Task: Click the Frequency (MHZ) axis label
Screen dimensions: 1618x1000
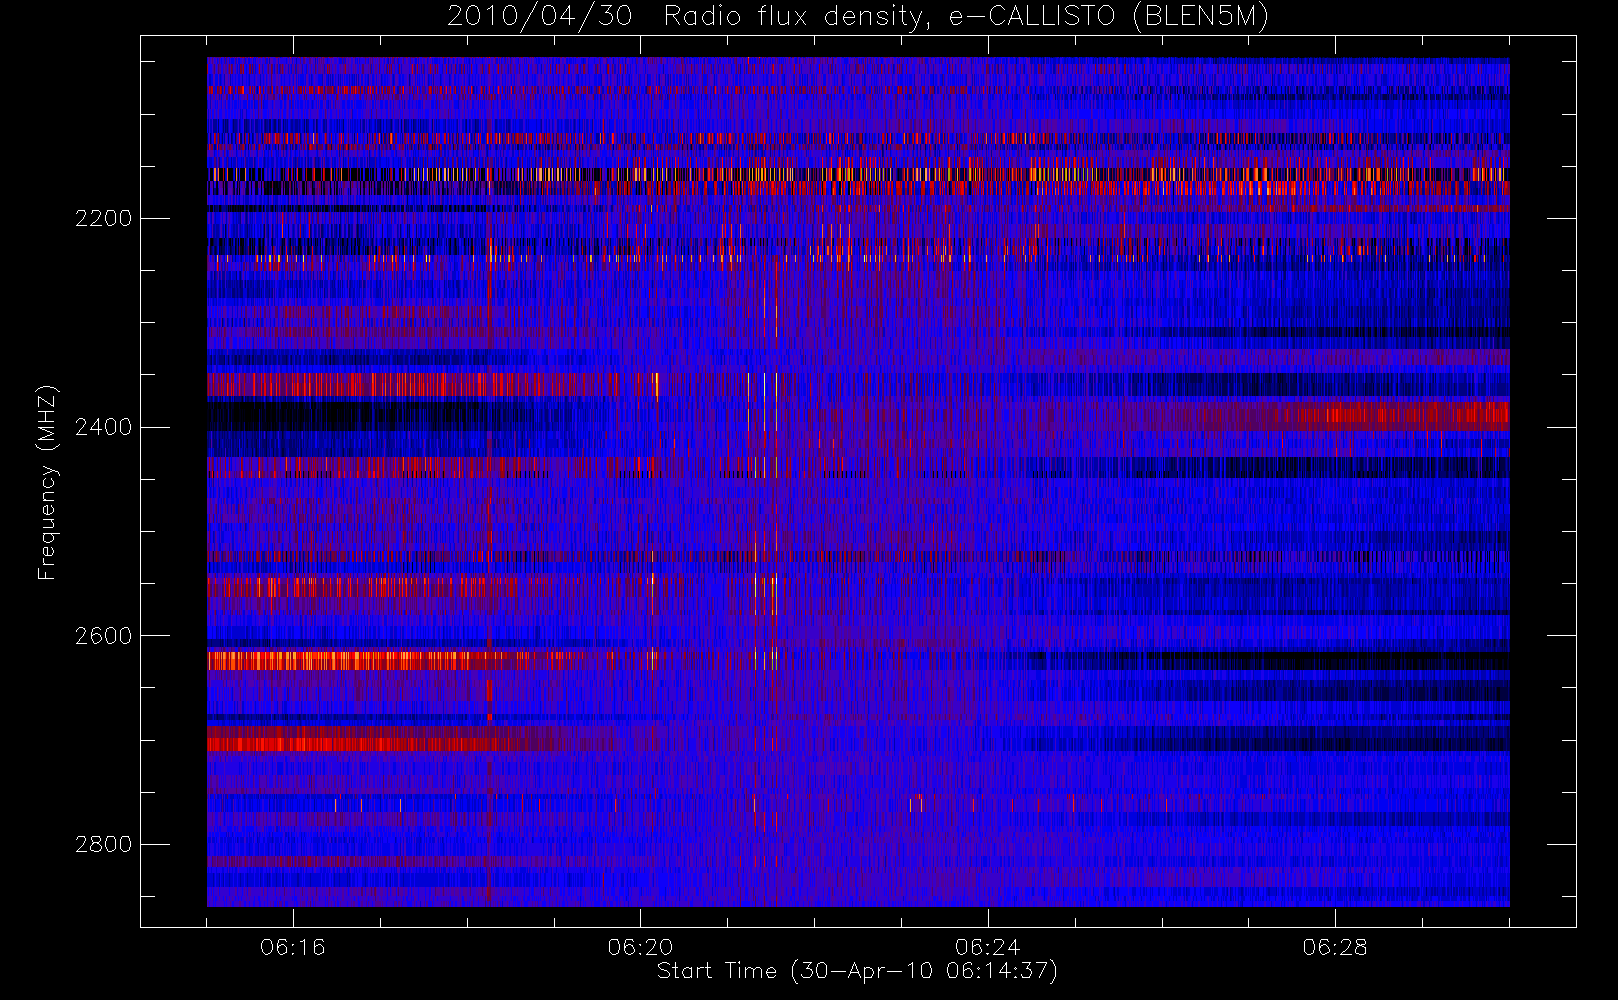Action: click(47, 483)
